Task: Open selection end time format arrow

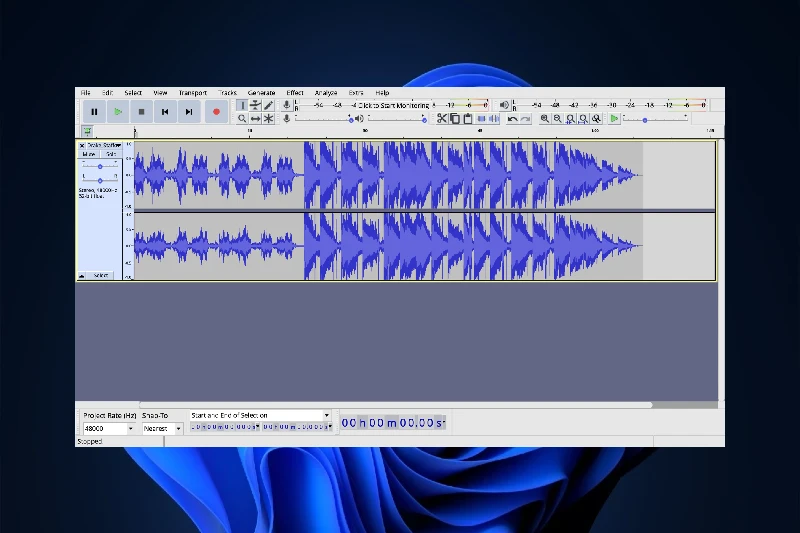Action: click(330, 427)
